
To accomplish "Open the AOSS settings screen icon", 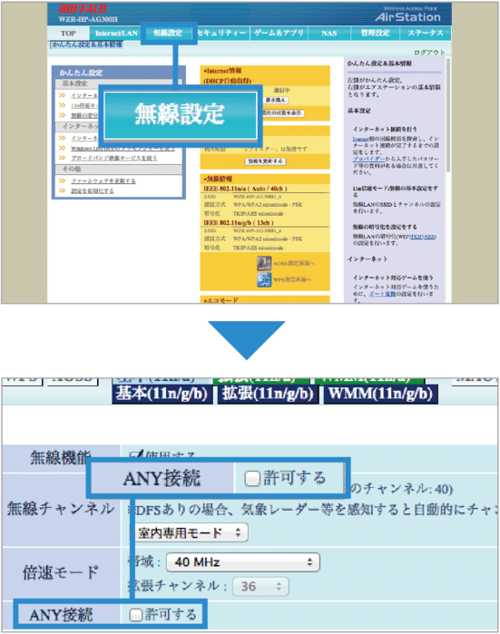I will pos(264,263).
